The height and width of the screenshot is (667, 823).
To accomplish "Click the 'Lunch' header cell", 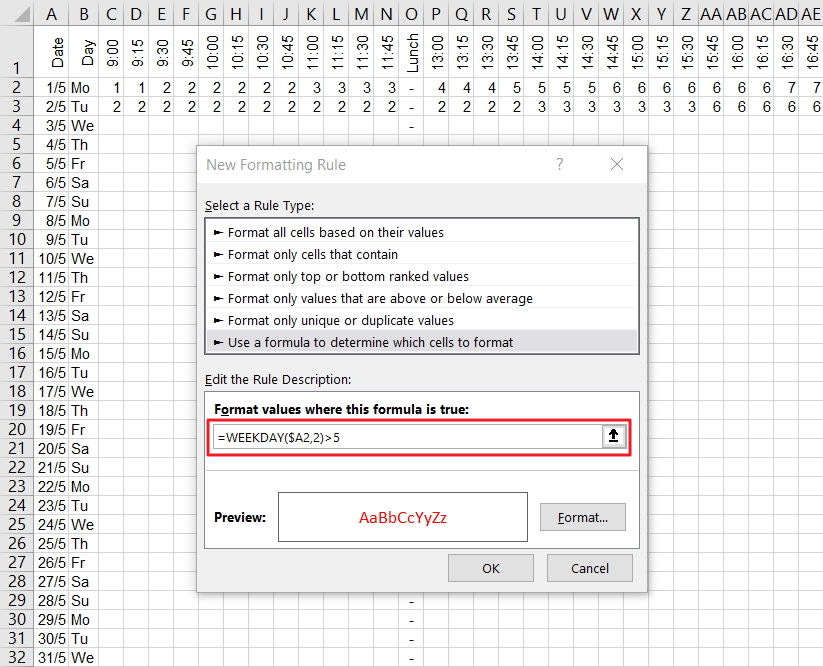I will (x=411, y=51).
